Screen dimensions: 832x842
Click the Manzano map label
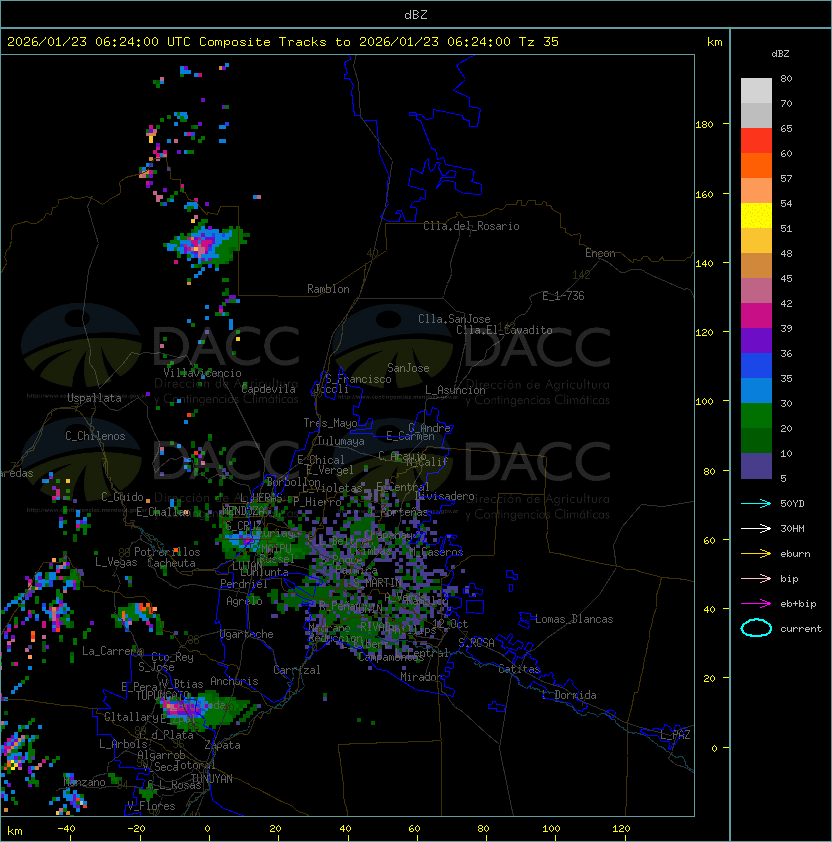(84, 782)
